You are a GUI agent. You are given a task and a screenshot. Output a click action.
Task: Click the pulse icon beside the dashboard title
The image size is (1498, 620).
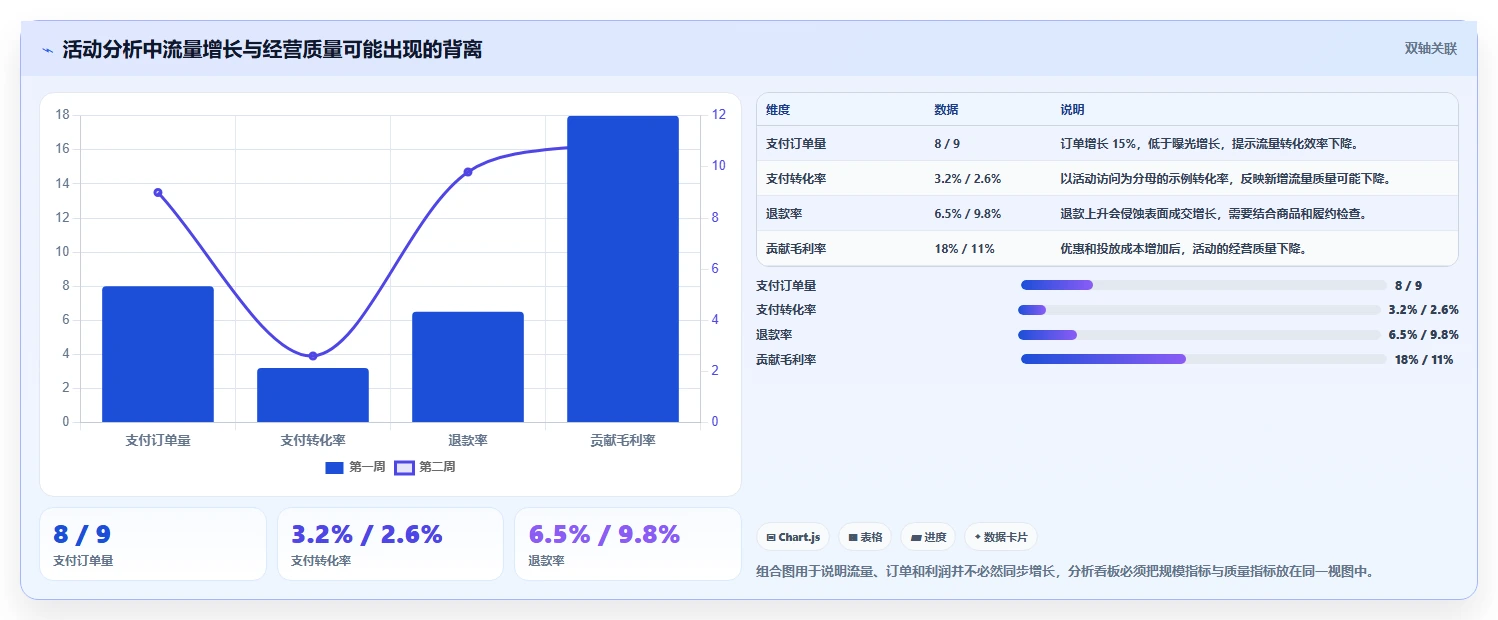(47, 50)
